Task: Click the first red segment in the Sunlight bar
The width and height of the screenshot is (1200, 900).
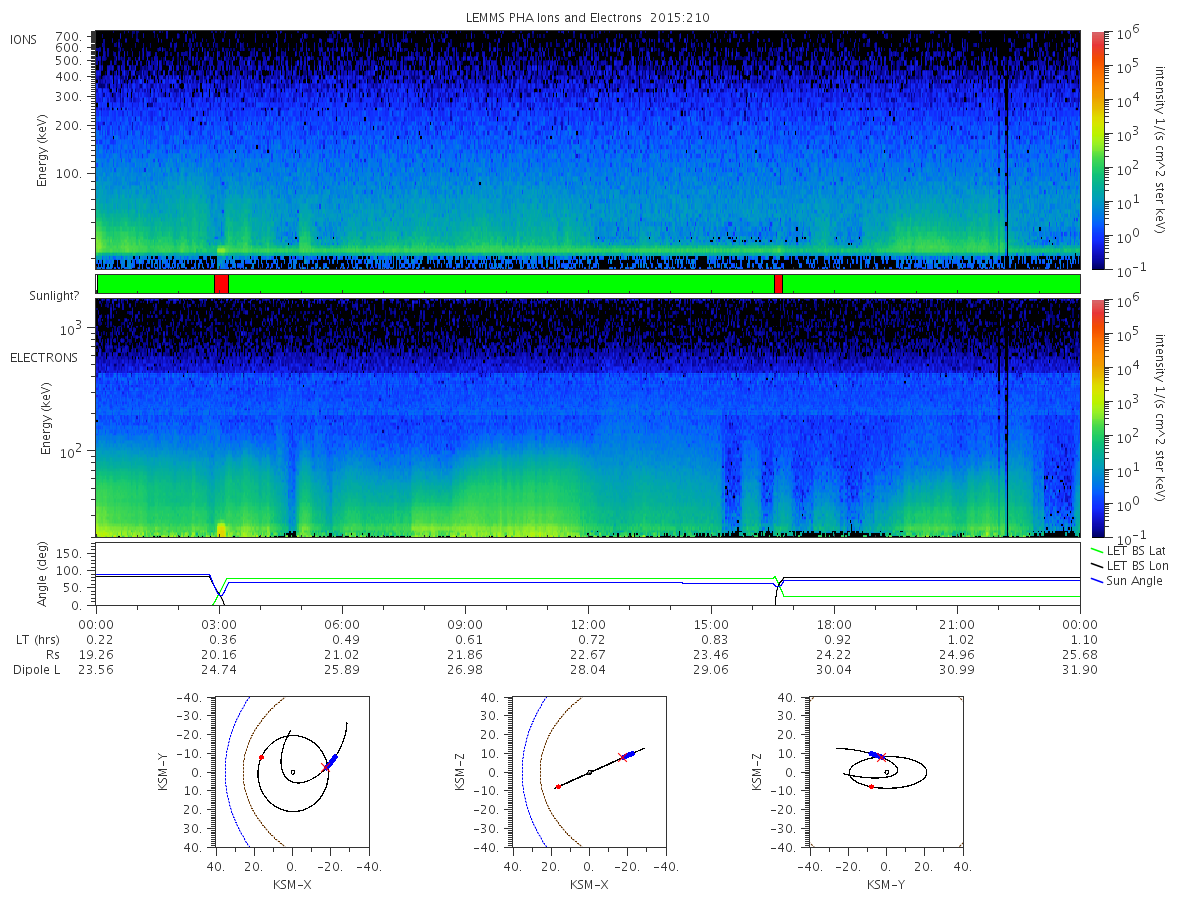Action: click(221, 284)
